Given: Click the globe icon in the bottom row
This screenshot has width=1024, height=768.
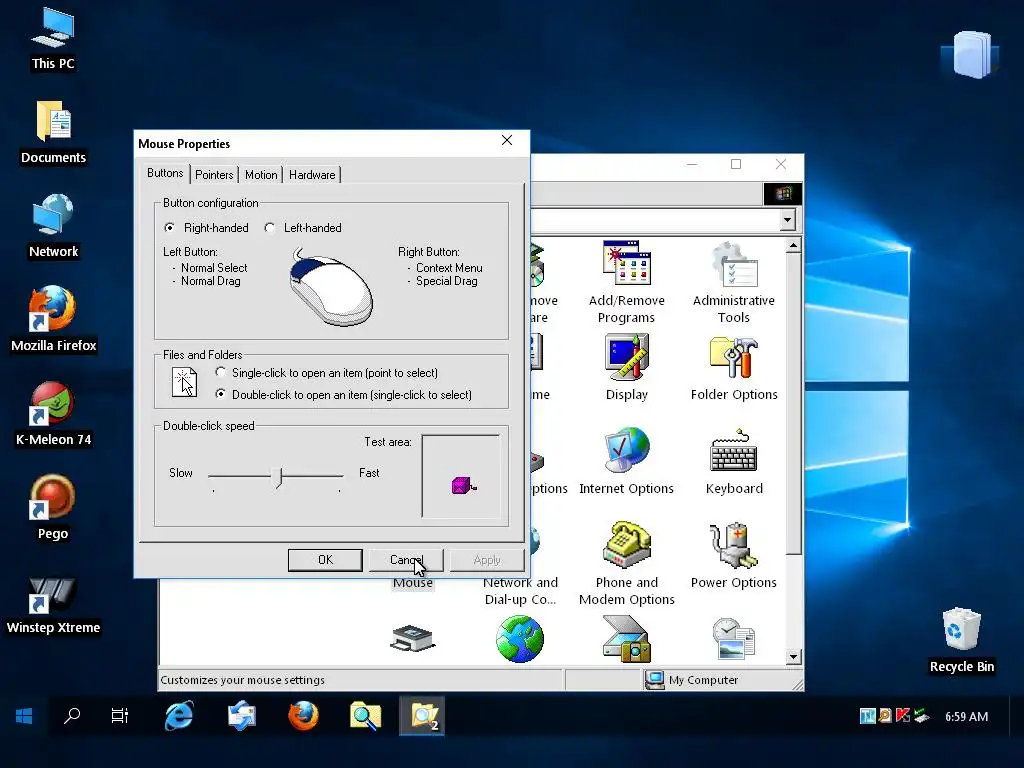Looking at the screenshot, I should [x=519, y=639].
